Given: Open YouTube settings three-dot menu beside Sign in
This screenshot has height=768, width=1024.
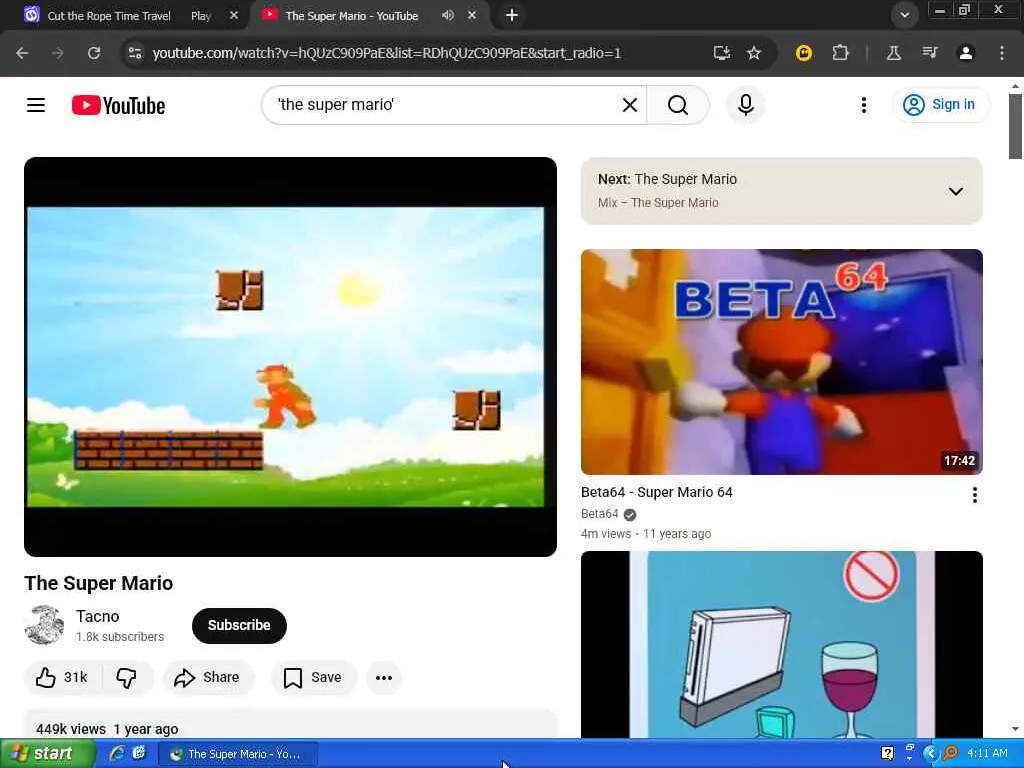Looking at the screenshot, I should tap(863, 104).
